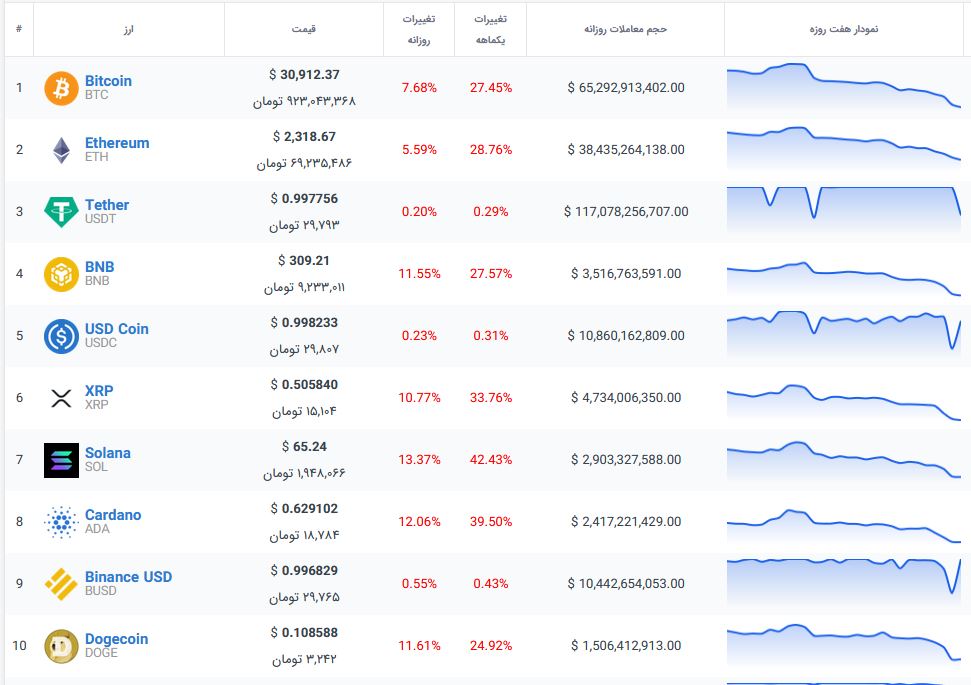This screenshot has height=685, width=971.
Task: Open the Tether name link
Action: (x=107, y=205)
